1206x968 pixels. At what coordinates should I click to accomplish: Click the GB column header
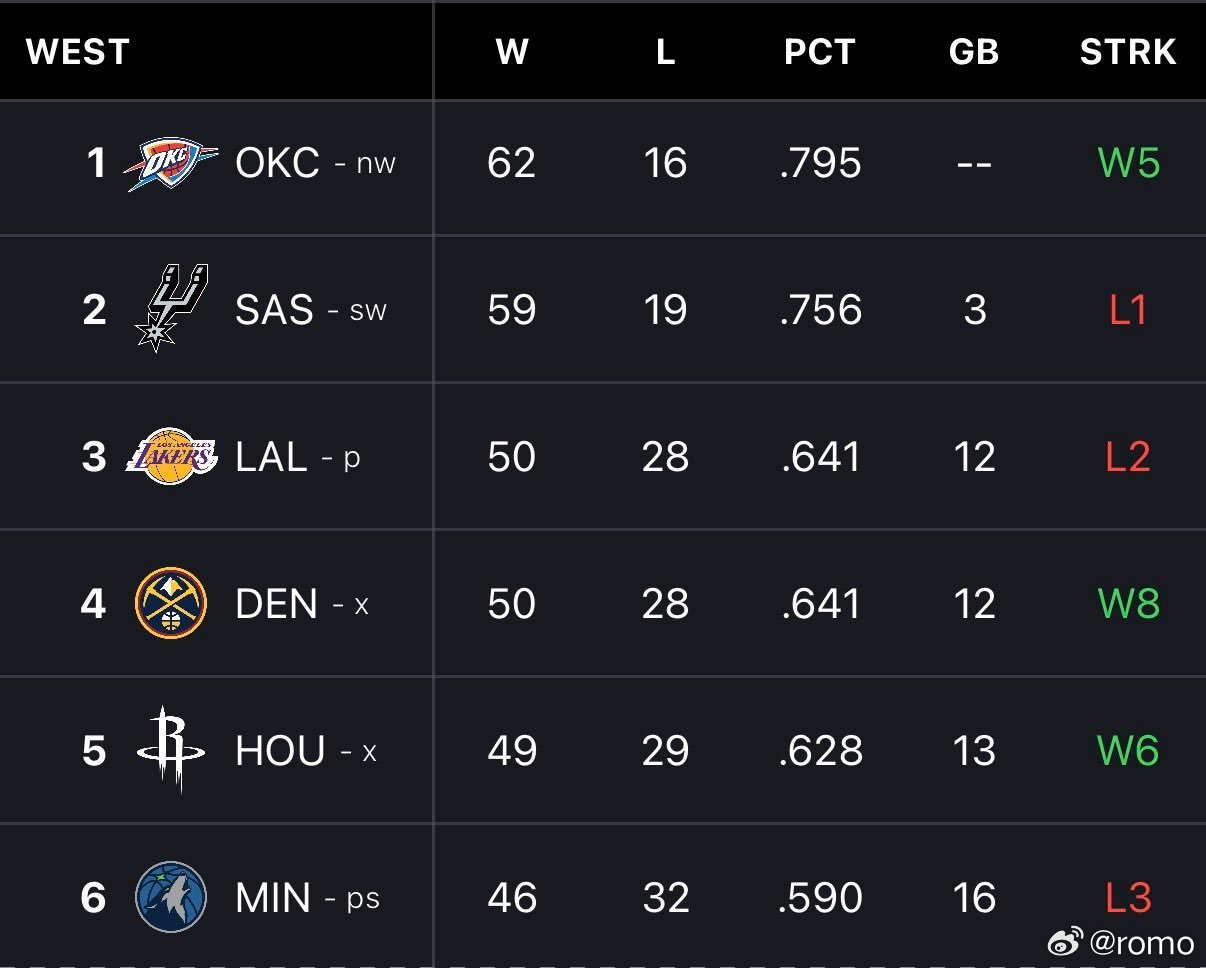click(x=974, y=52)
